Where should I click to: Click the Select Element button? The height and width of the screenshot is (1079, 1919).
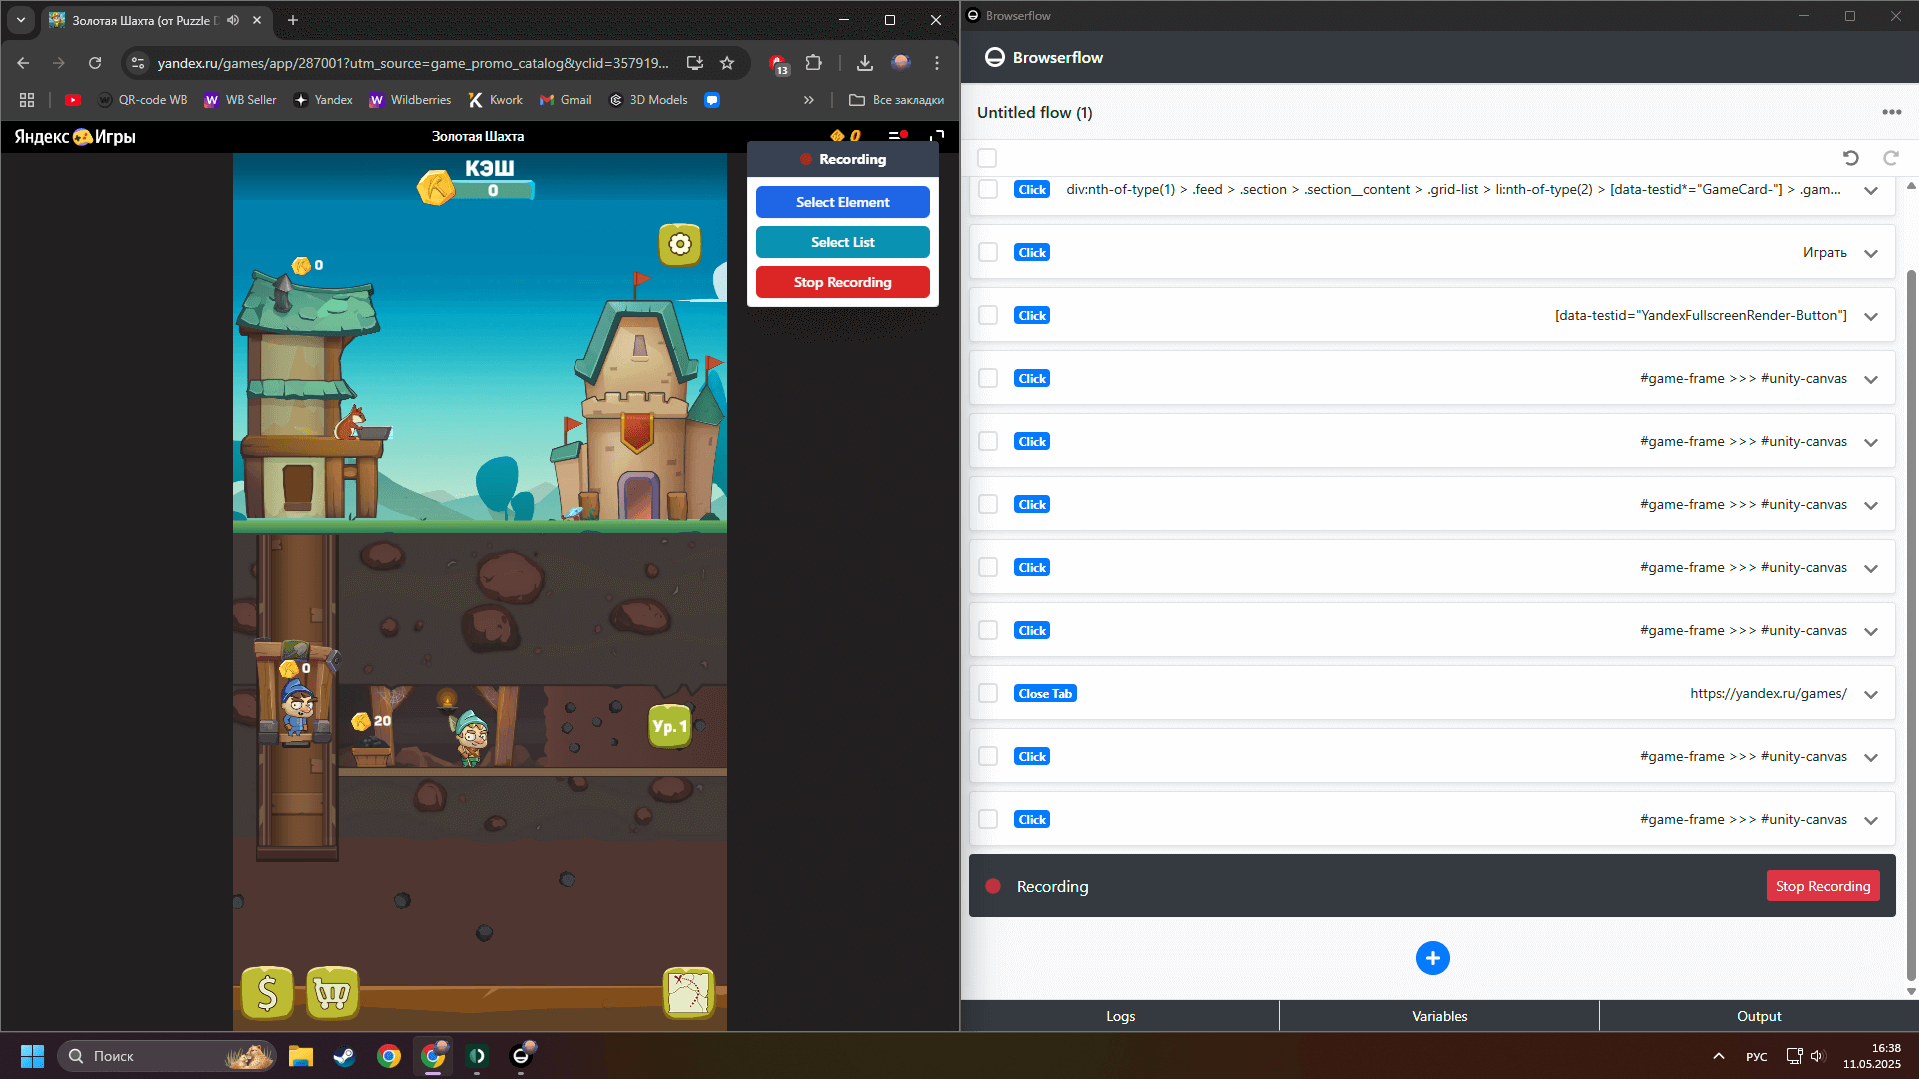[x=842, y=202]
